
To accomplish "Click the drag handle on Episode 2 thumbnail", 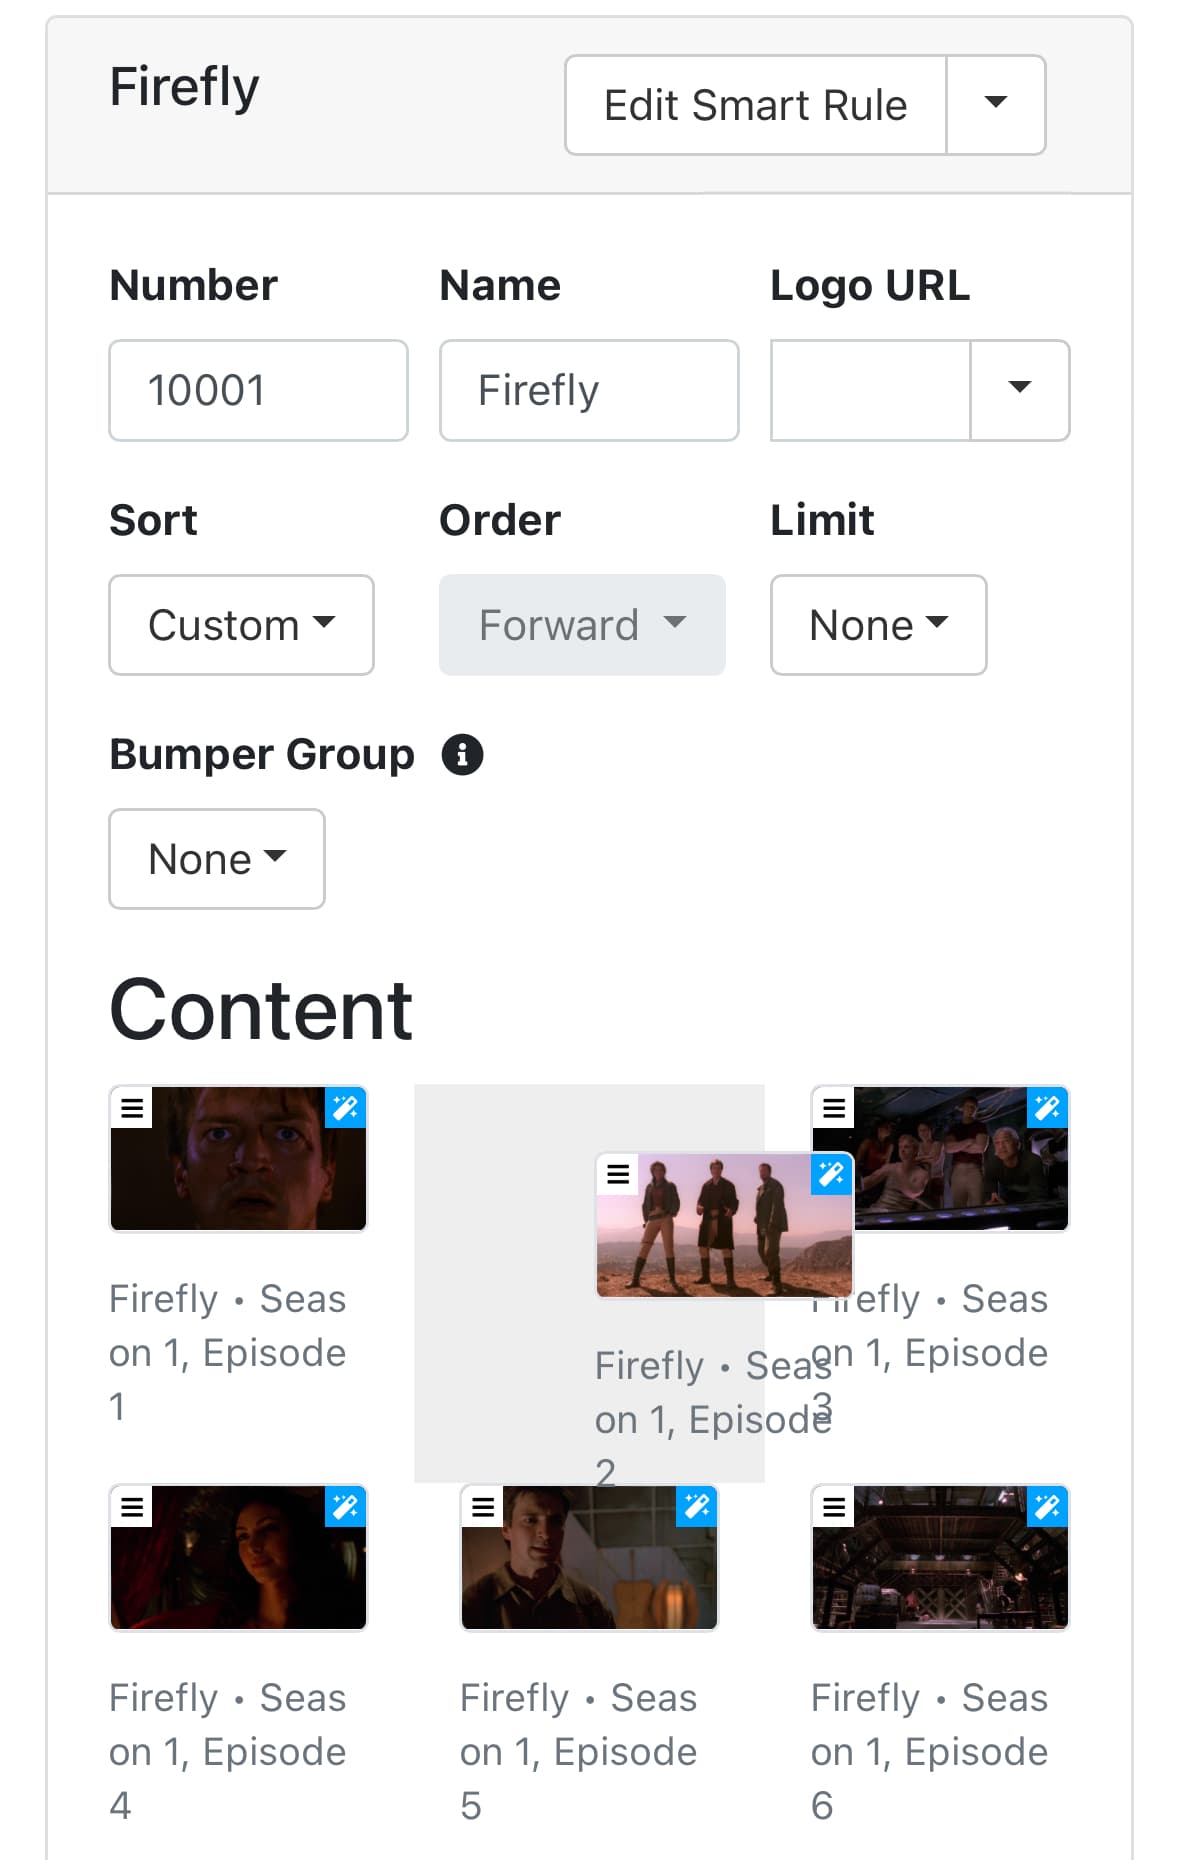I will click(x=618, y=1174).
